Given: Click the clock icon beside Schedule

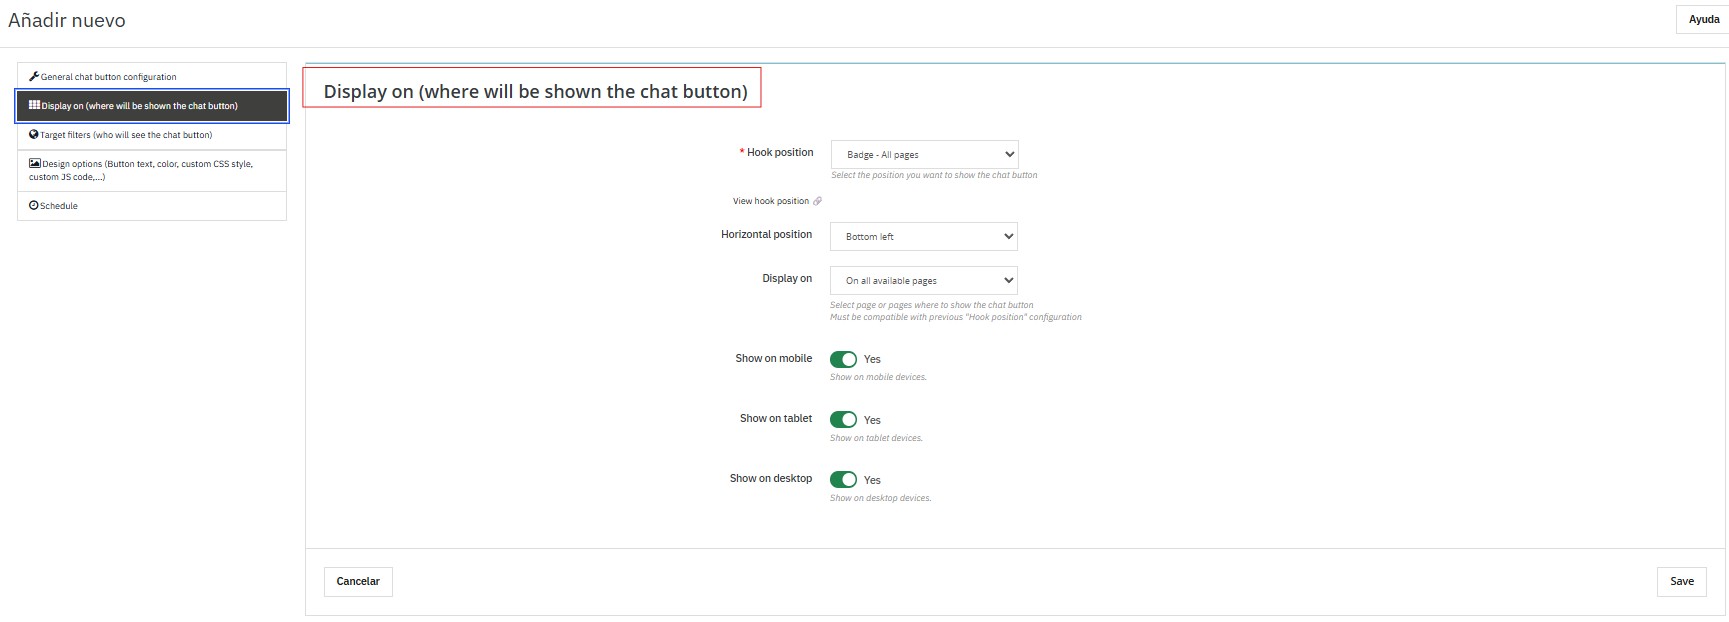Looking at the screenshot, I should 34,205.
